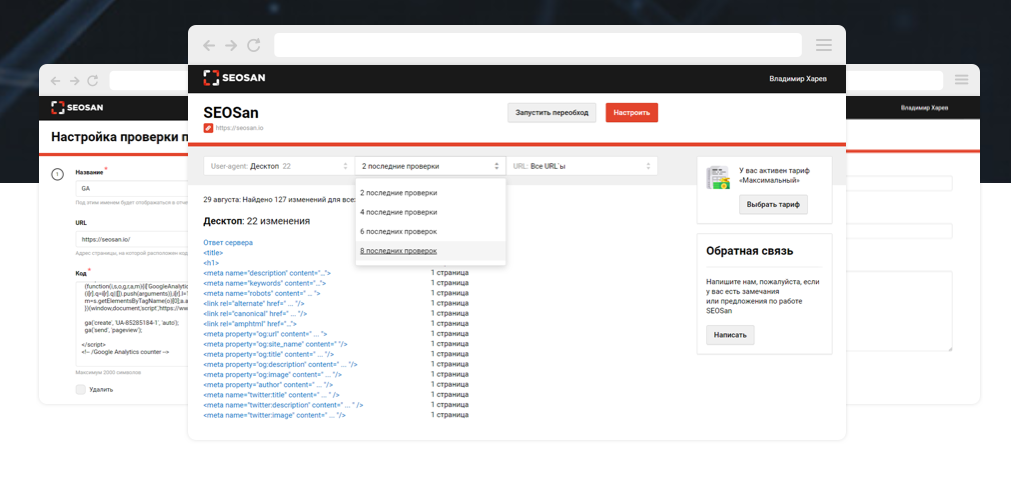The height and width of the screenshot is (489, 1011).
Task: Click URL field with https://seosan.io/
Action: pos(132,239)
